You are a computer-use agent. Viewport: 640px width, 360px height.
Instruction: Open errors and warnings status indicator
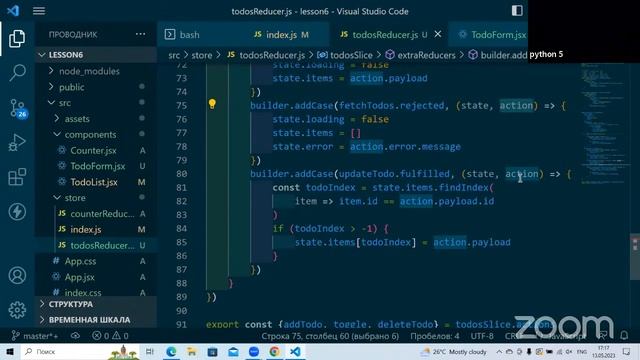tap(110, 336)
